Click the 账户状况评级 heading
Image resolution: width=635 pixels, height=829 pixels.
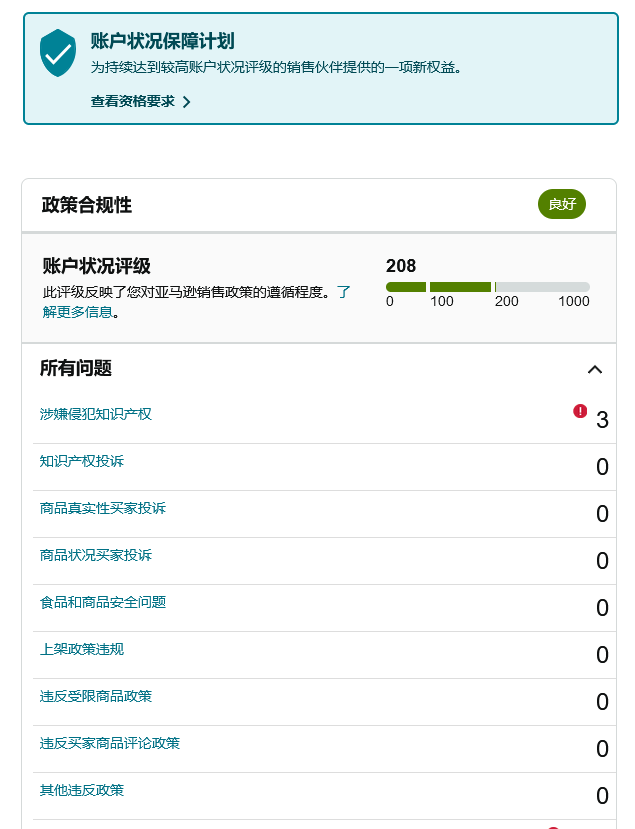[x=97, y=266]
